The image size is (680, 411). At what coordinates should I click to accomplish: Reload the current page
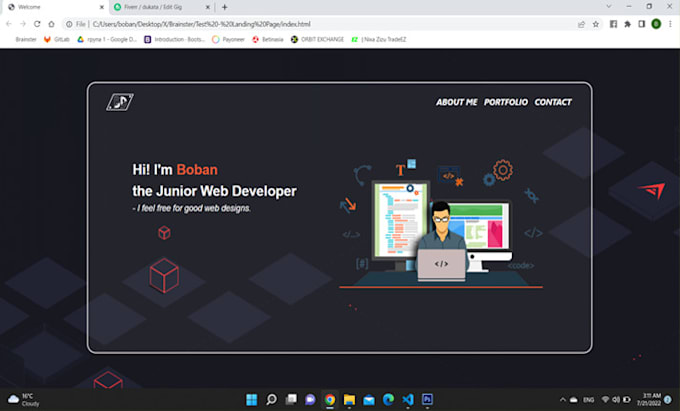pos(37,24)
